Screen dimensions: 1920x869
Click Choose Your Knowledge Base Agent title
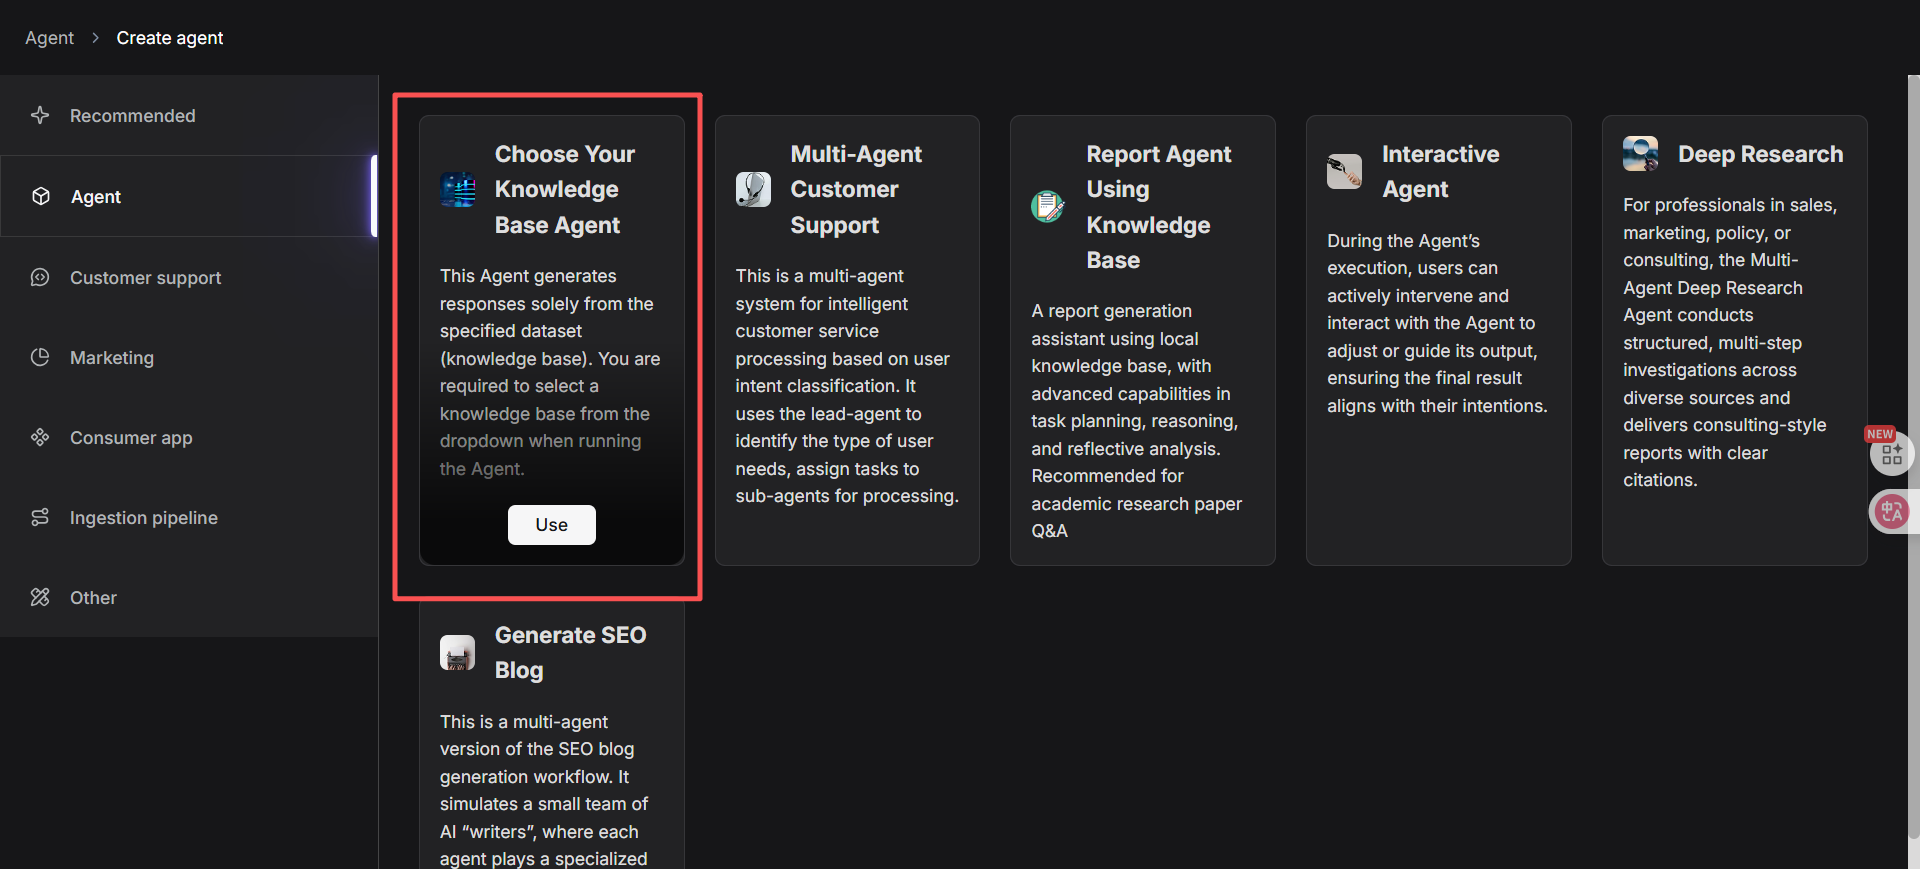565,189
